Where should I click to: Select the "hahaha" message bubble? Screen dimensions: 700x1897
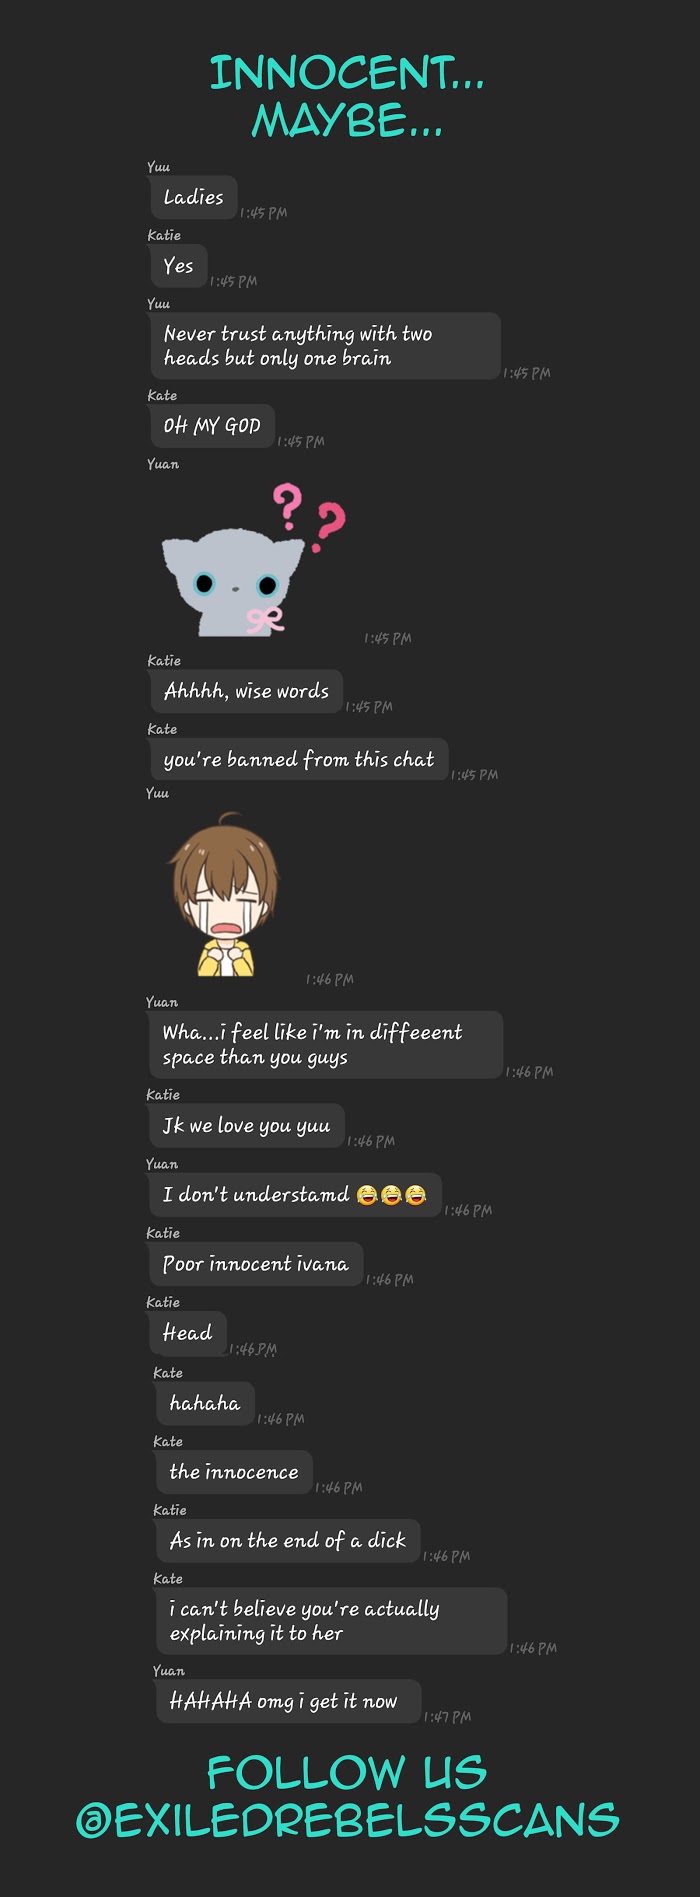tap(205, 1403)
